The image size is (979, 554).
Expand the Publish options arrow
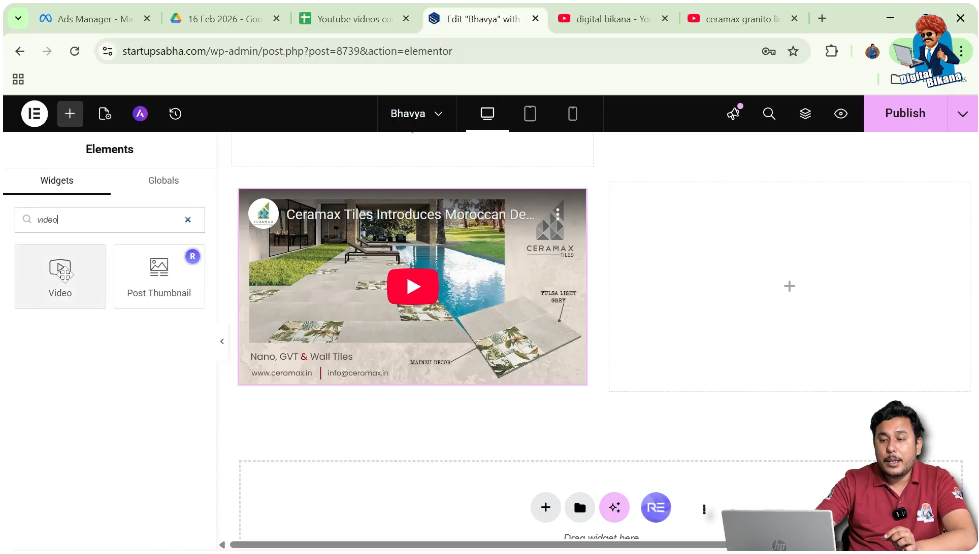pos(962,114)
